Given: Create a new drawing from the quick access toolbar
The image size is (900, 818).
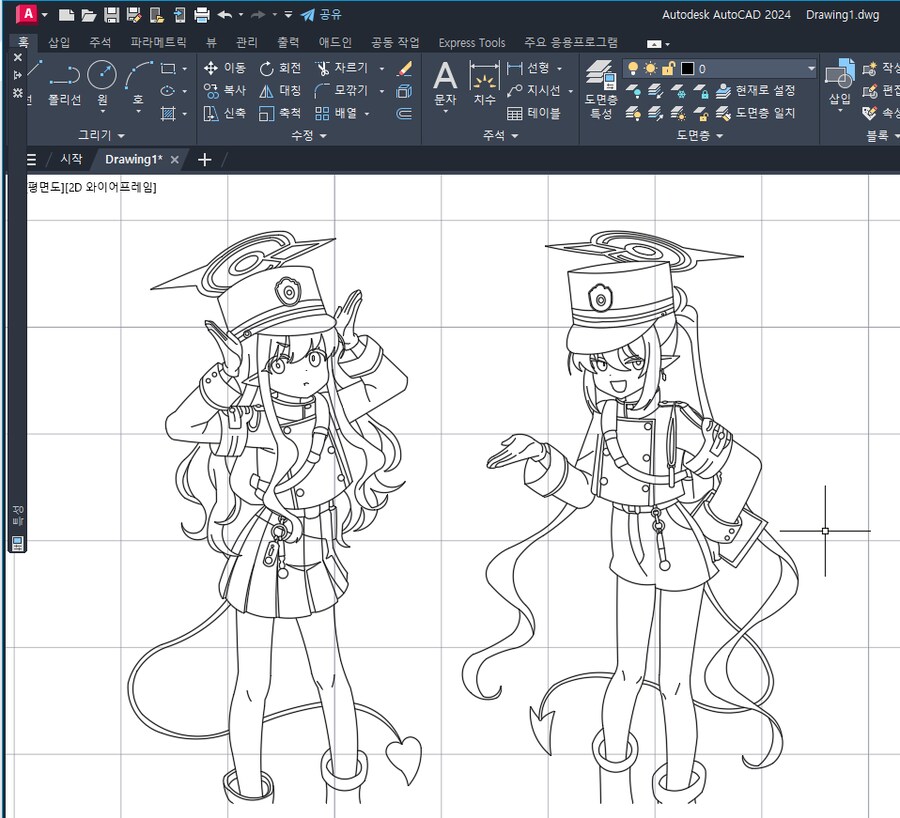Looking at the screenshot, I should [67, 15].
